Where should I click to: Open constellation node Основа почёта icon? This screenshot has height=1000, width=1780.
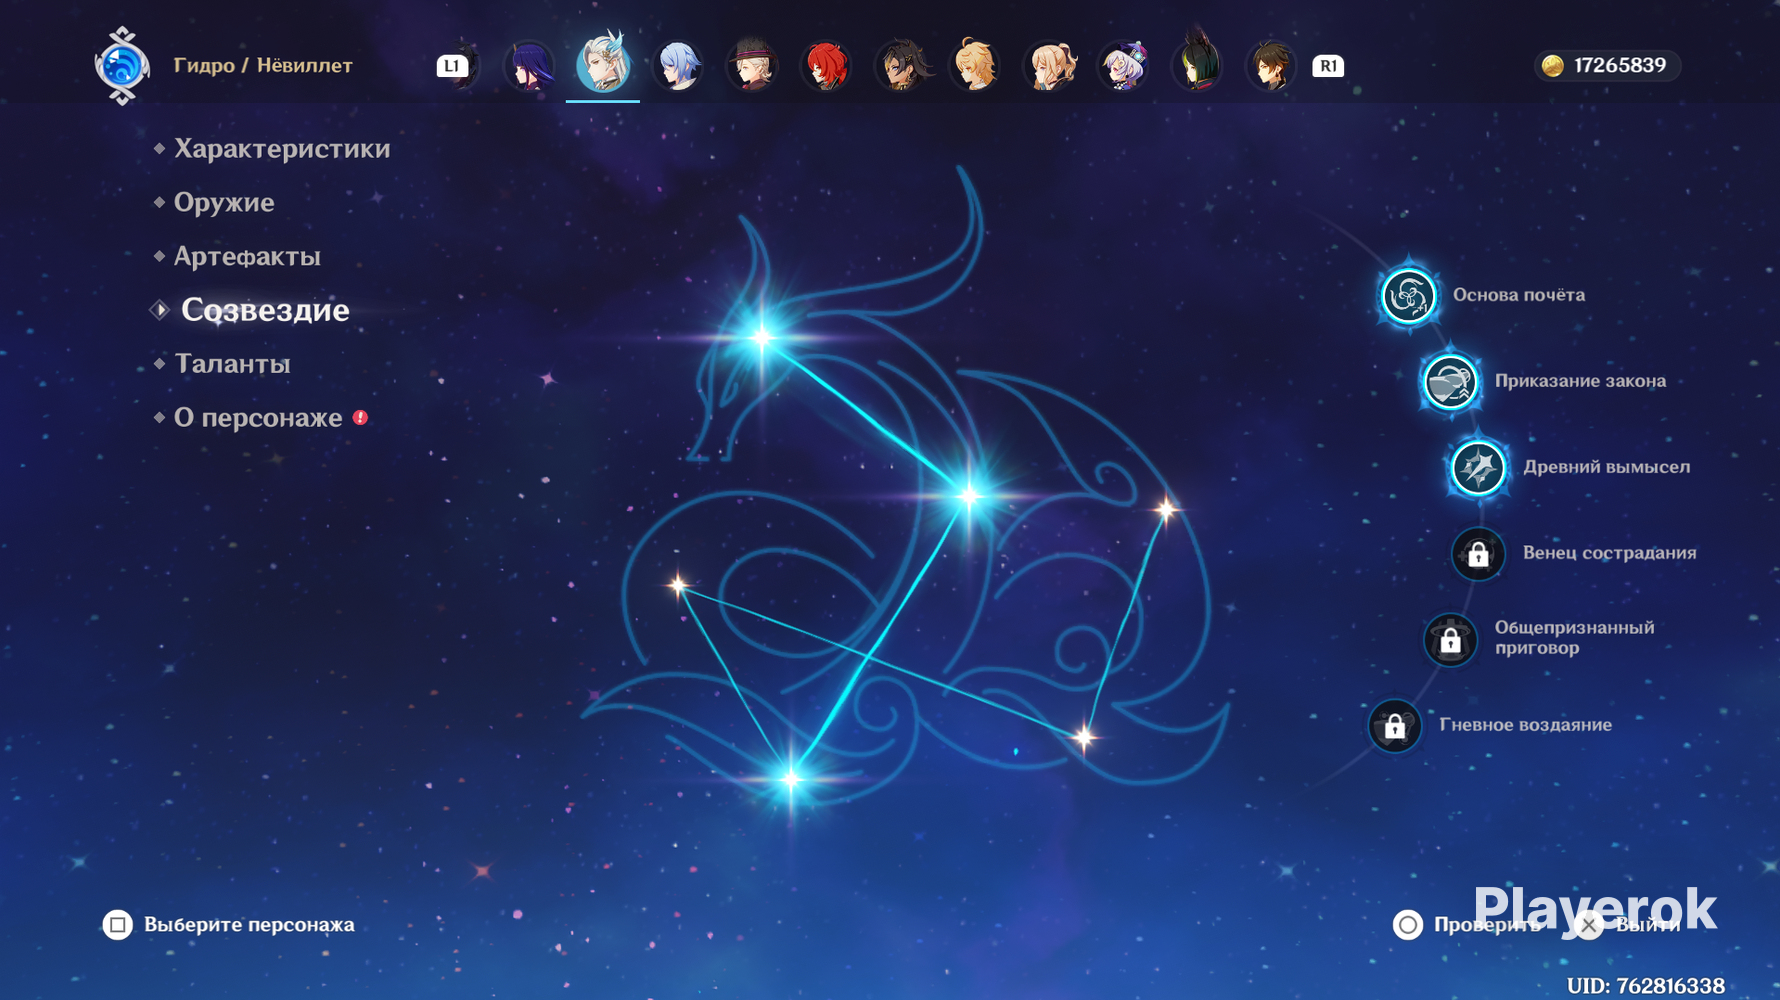1408,296
